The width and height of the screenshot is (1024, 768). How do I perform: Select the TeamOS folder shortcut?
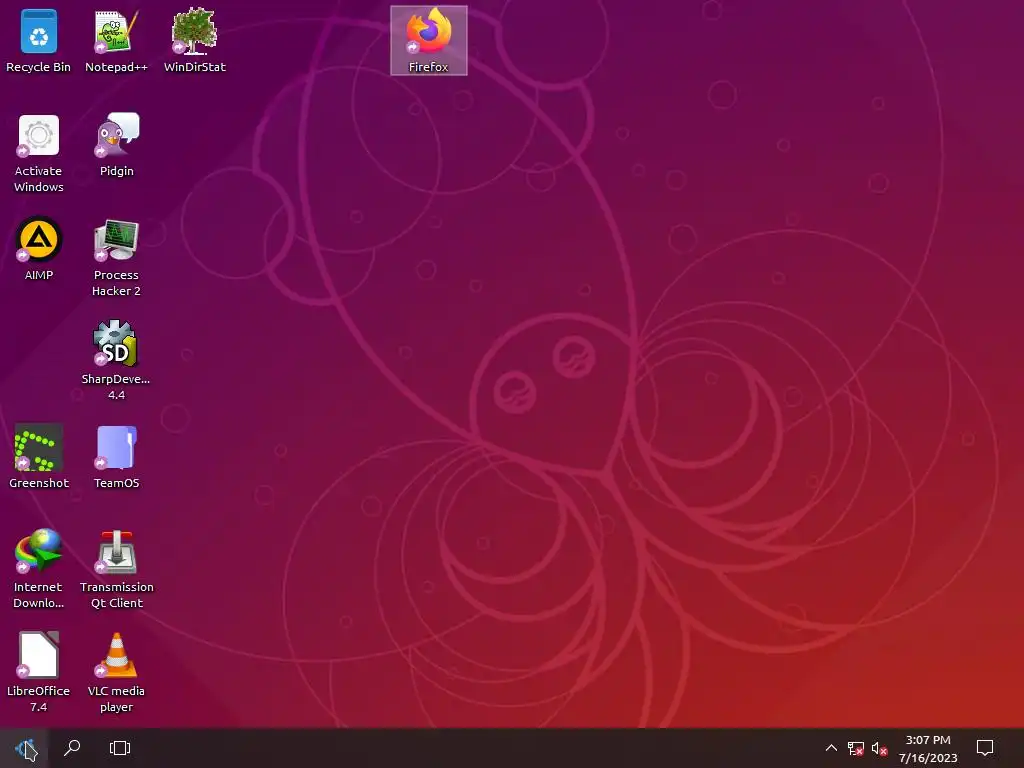[x=116, y=456]
